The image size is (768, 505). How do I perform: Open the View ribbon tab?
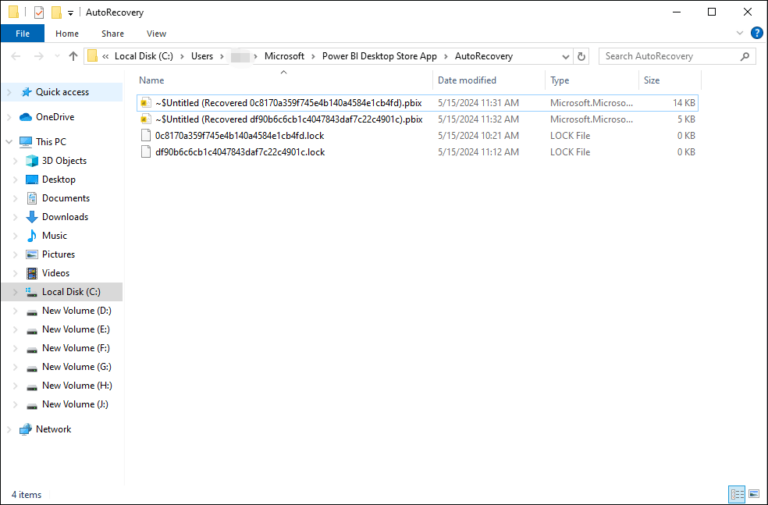[156, 33]
